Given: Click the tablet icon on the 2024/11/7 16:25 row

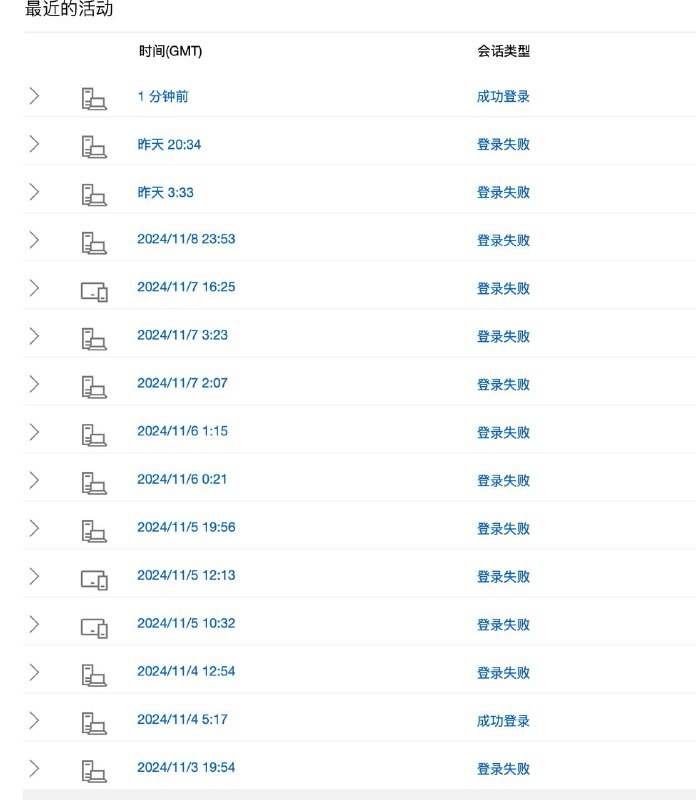Looking at the screenshot, I should click(94, 288).
